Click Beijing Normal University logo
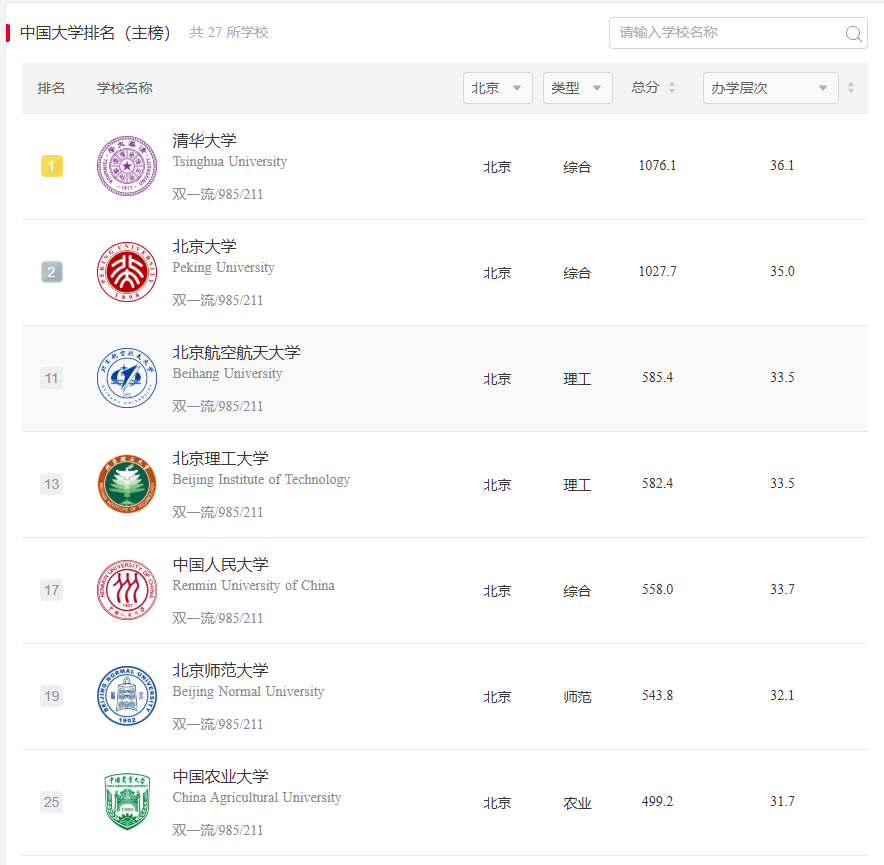The width and height of the screenshot is (884, 865). (x=127, y=696)
